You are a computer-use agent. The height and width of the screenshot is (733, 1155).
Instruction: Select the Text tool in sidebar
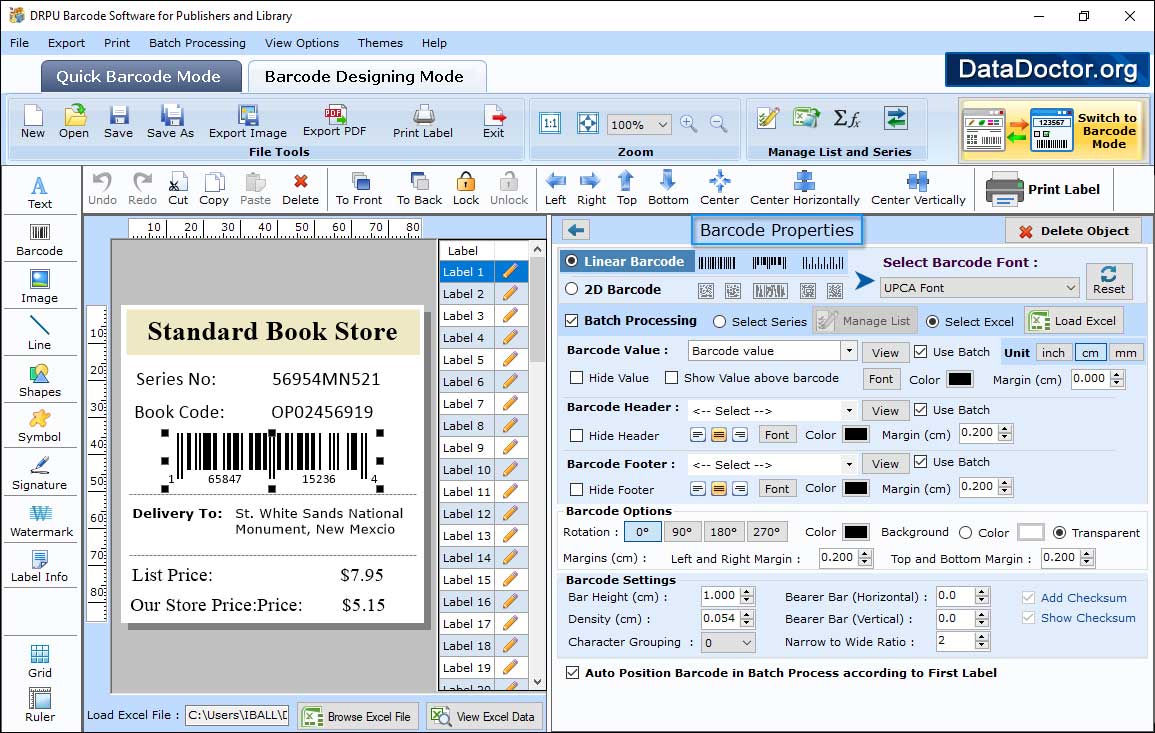(x=40, y=192)
